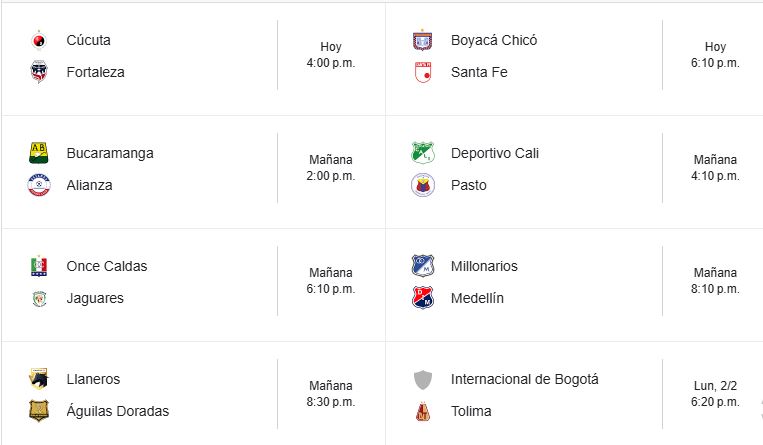This screenshot has height=445, width=763.
Task: Select the Llaneros team logo
Action: point(39,379)
